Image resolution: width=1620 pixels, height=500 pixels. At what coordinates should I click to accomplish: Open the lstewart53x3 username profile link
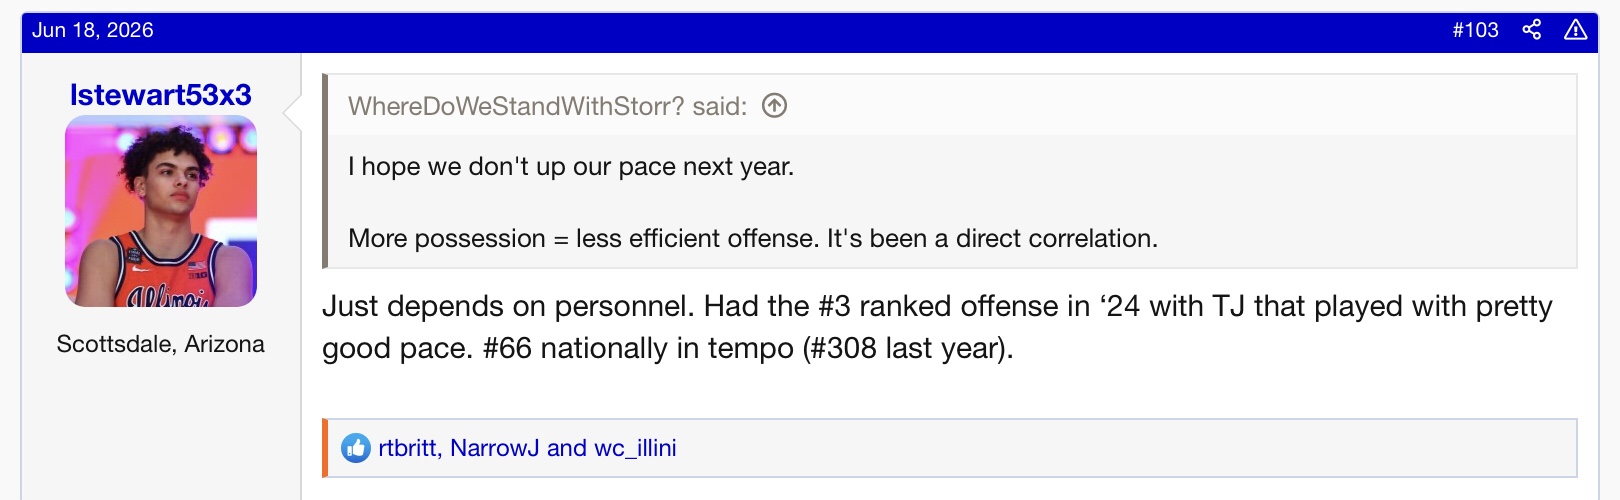[x=161, y=95]
